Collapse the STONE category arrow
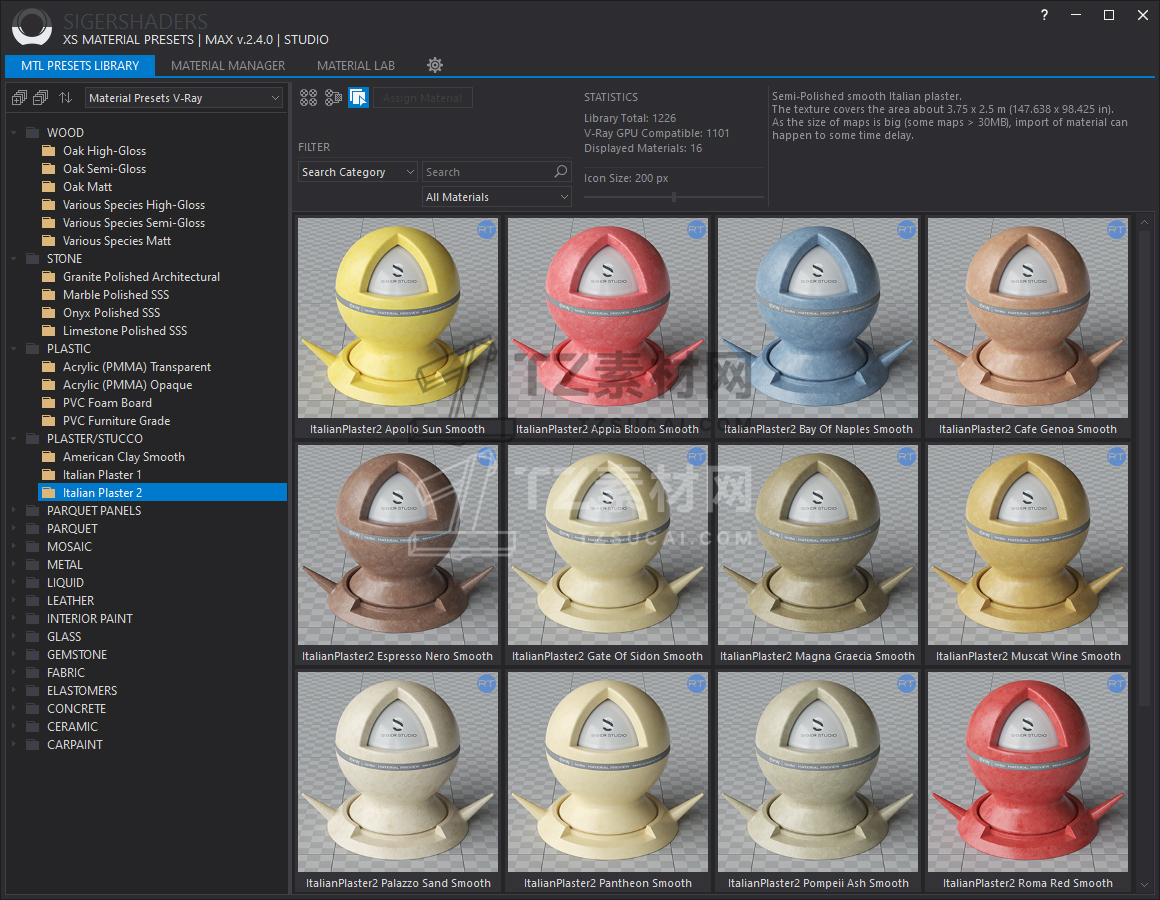This screenshot has width=1160, height=900. tap(14, 259)
